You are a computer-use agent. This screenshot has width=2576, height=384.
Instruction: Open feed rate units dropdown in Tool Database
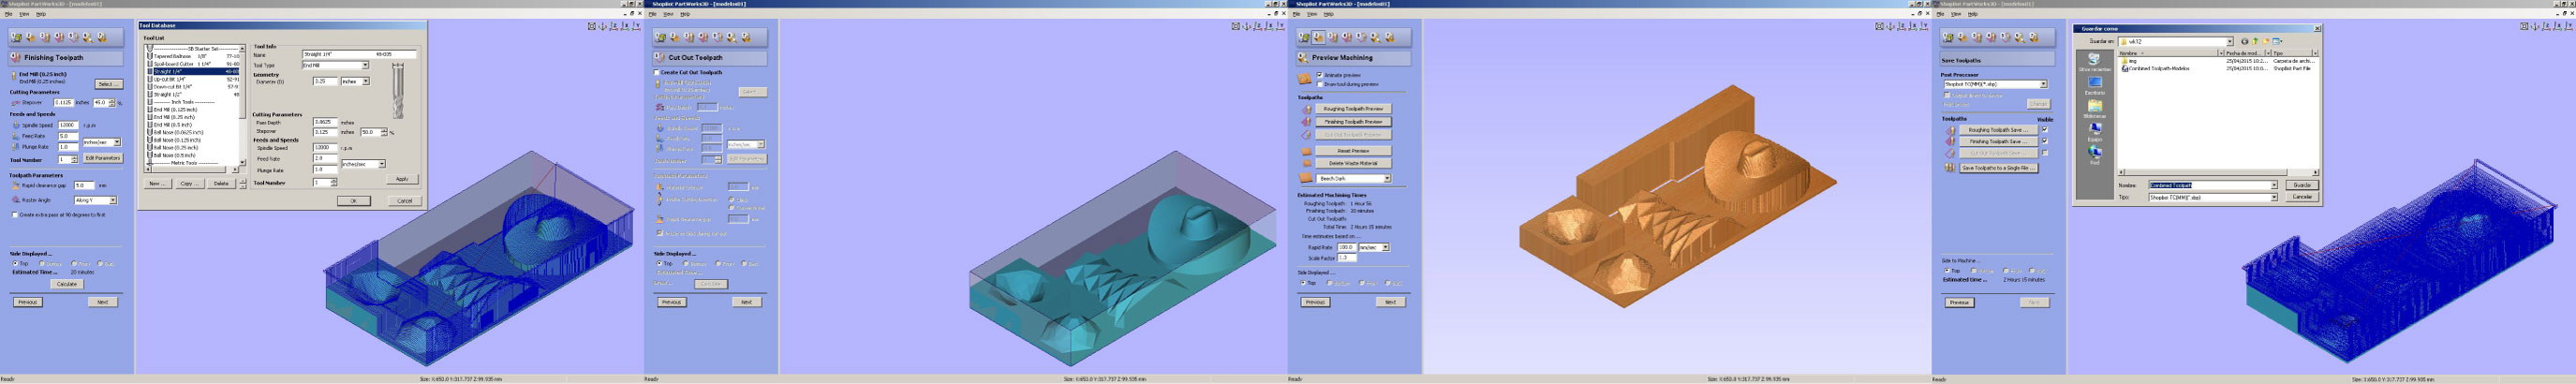[x=363, y=164]
